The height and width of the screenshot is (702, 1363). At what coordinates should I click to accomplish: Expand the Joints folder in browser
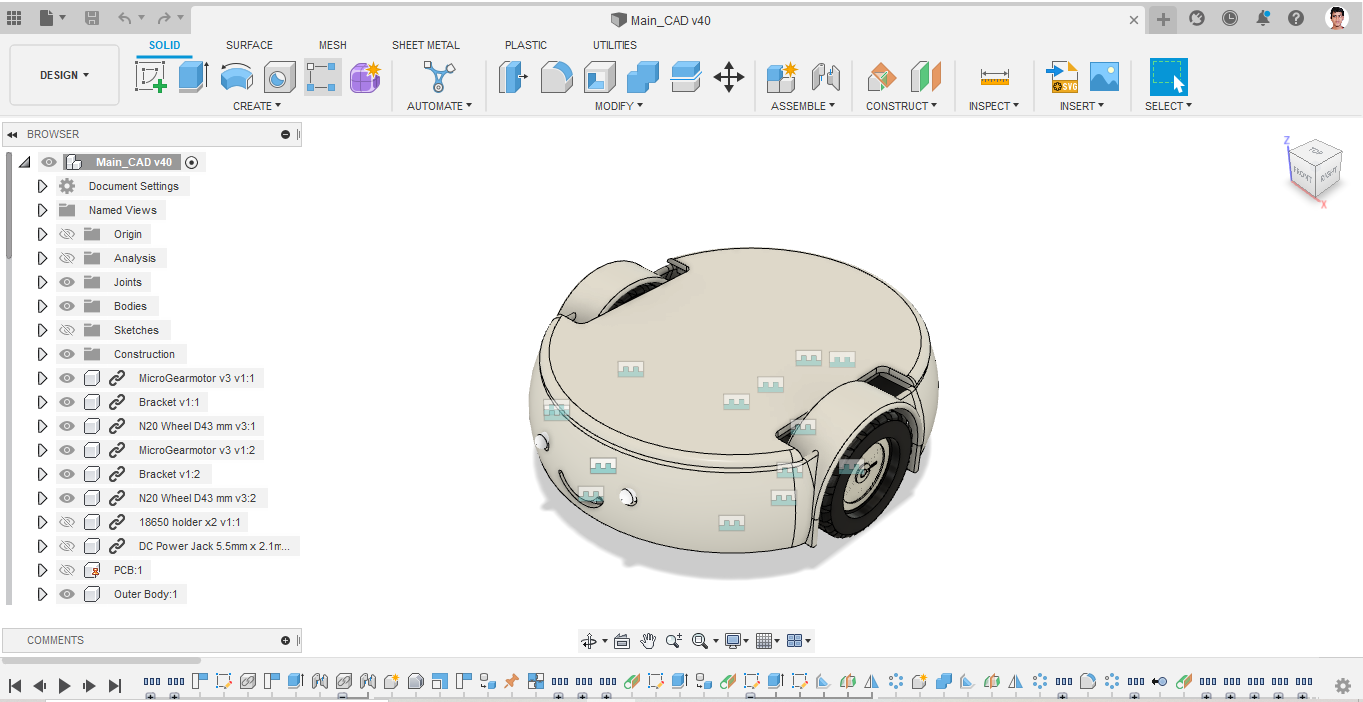pos(41,281)
